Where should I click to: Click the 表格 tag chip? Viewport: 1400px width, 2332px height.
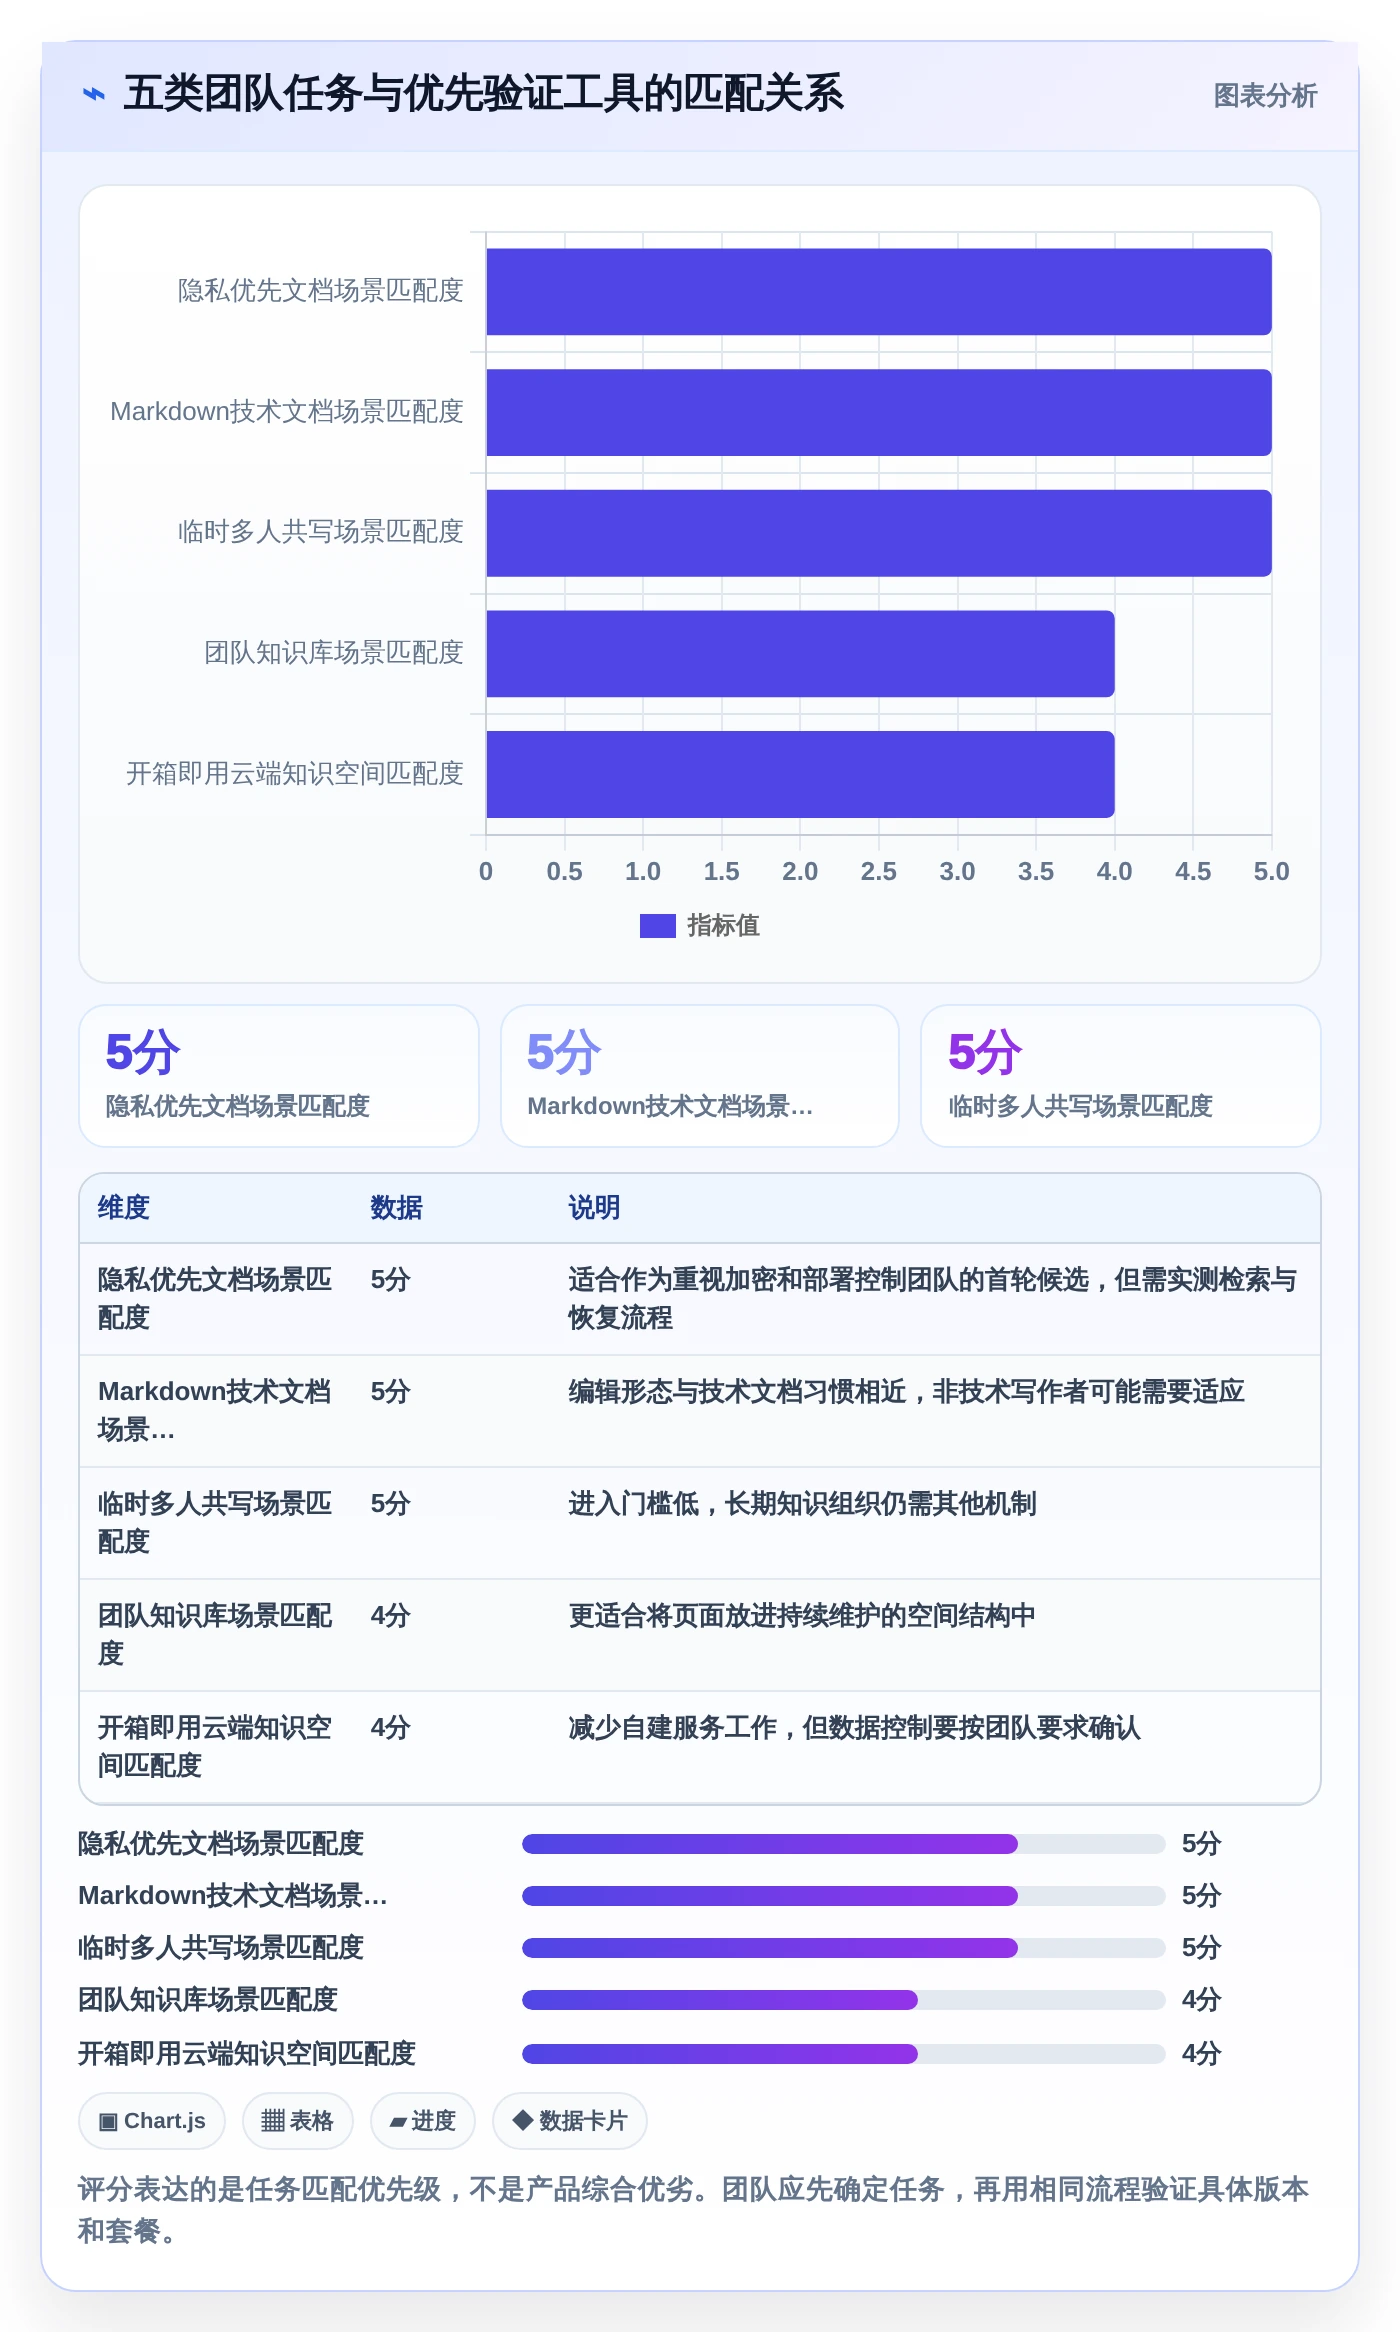(x=297, y=2121)
